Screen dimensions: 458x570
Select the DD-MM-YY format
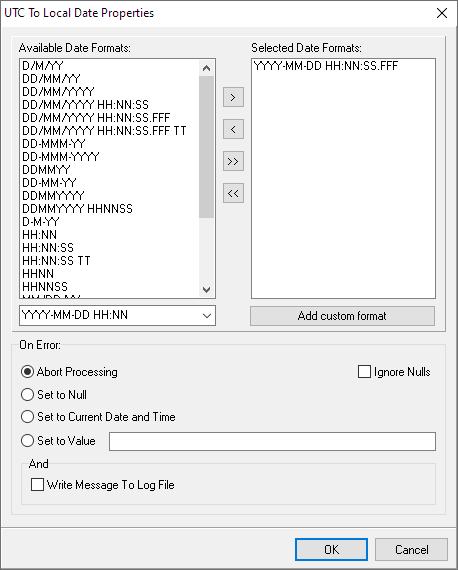point(49,182)
